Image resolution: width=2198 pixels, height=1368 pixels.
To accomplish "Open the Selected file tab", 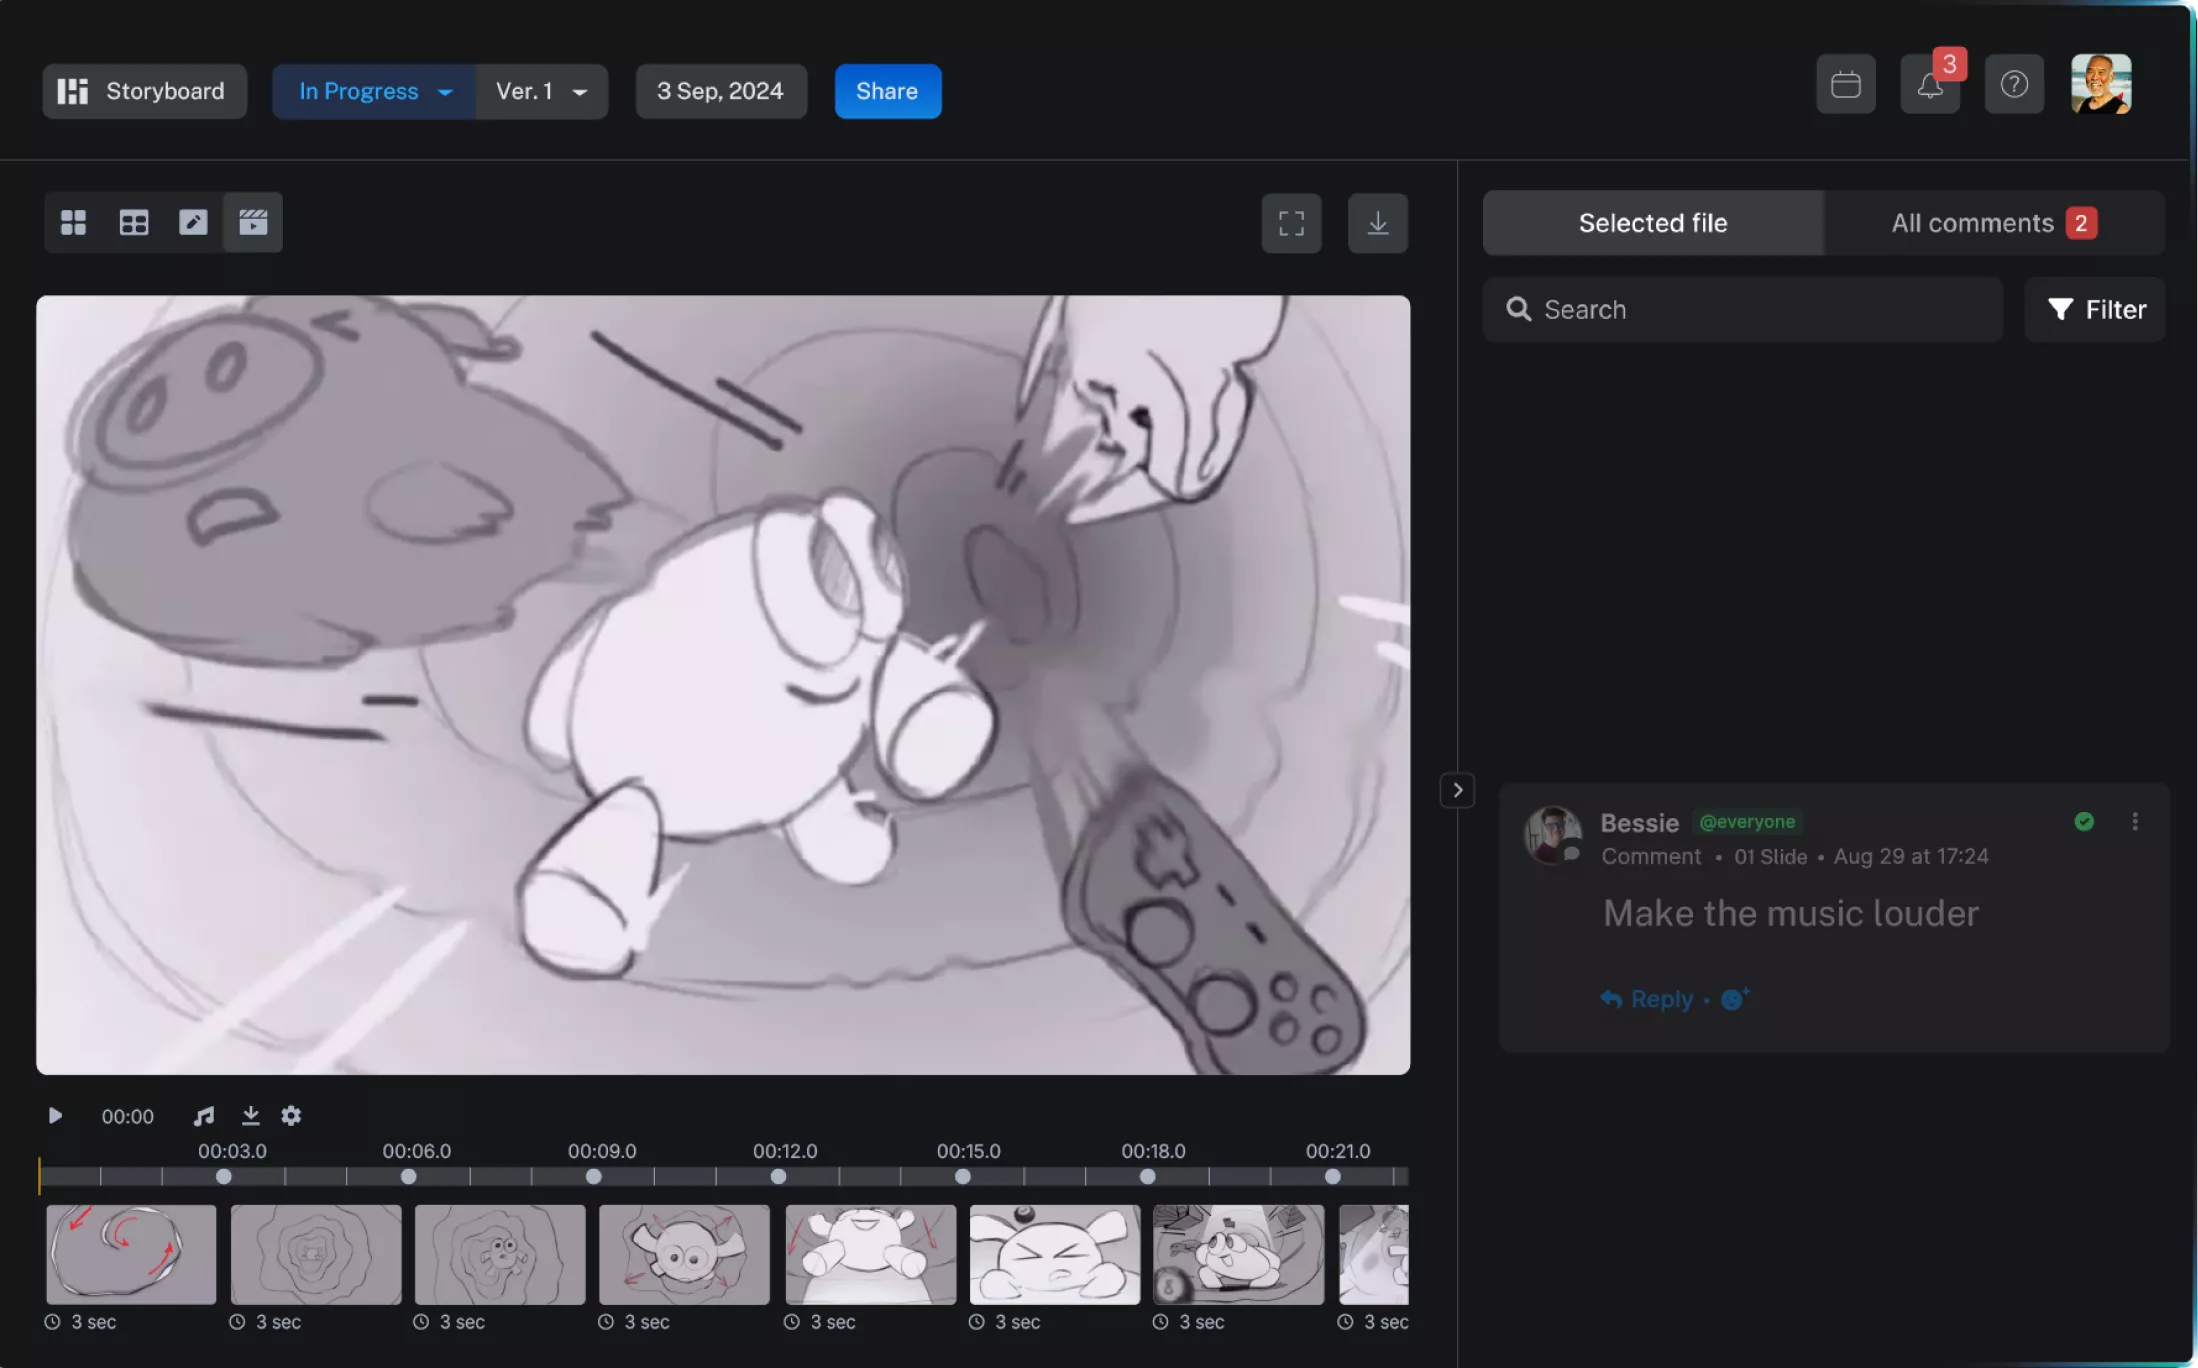I will [1652, 222].
